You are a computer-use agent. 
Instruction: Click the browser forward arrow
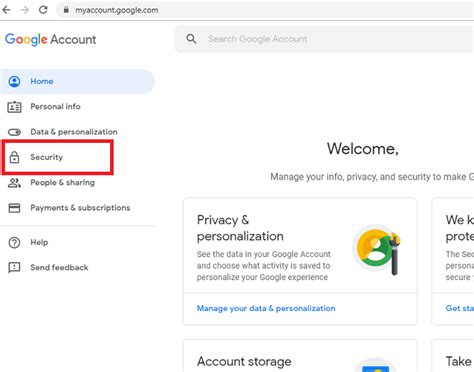(25, 10)
